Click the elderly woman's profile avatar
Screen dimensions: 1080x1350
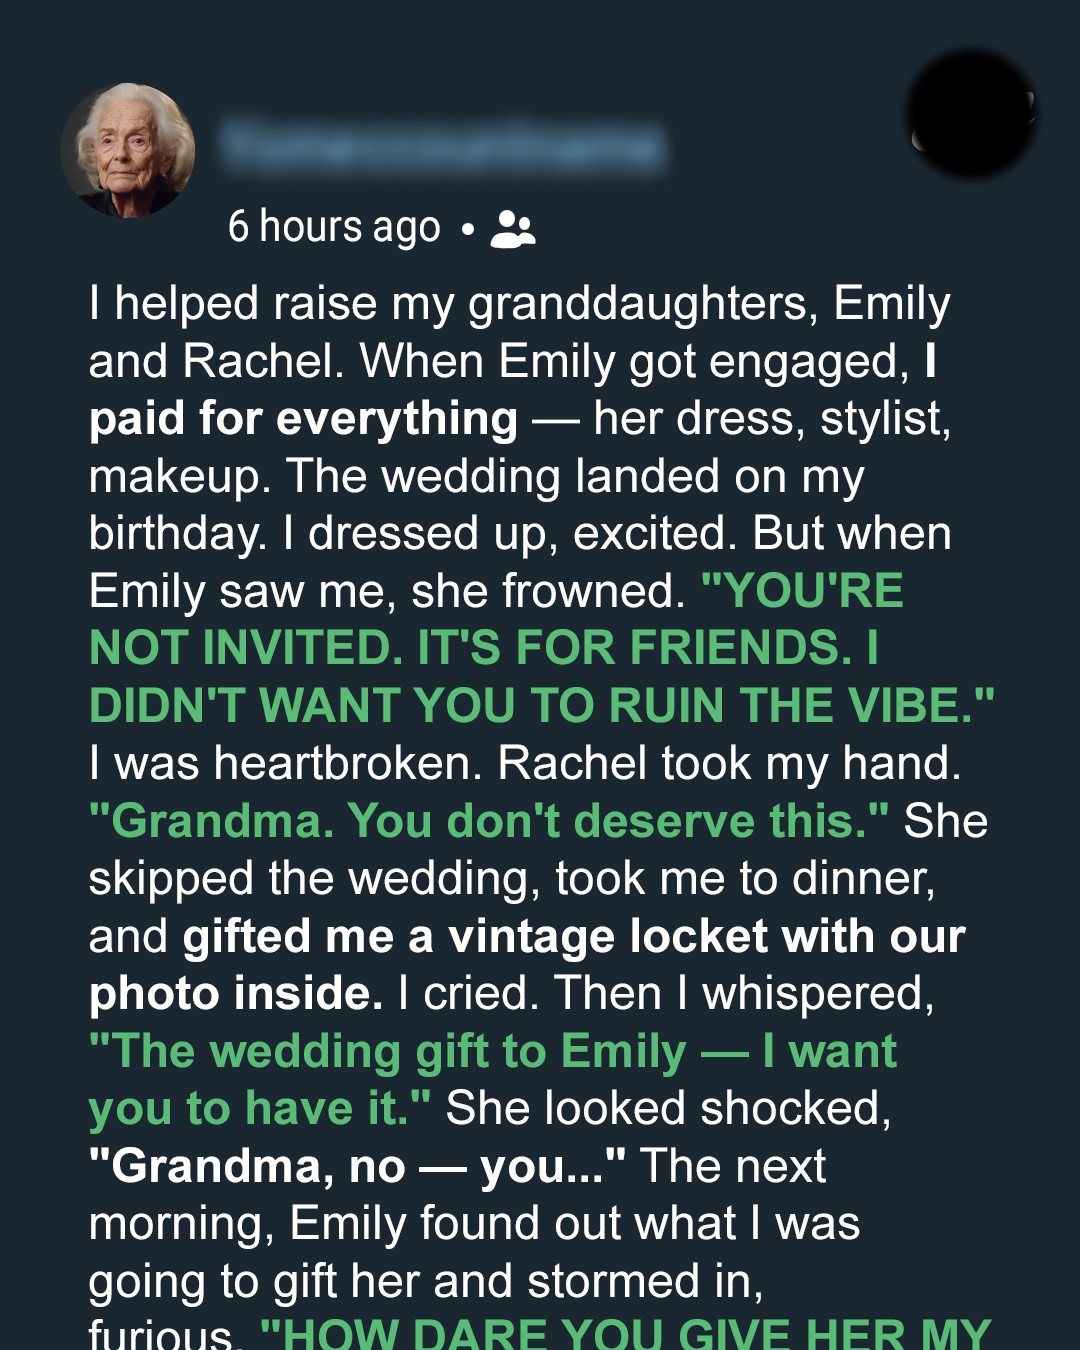[128, 150]
